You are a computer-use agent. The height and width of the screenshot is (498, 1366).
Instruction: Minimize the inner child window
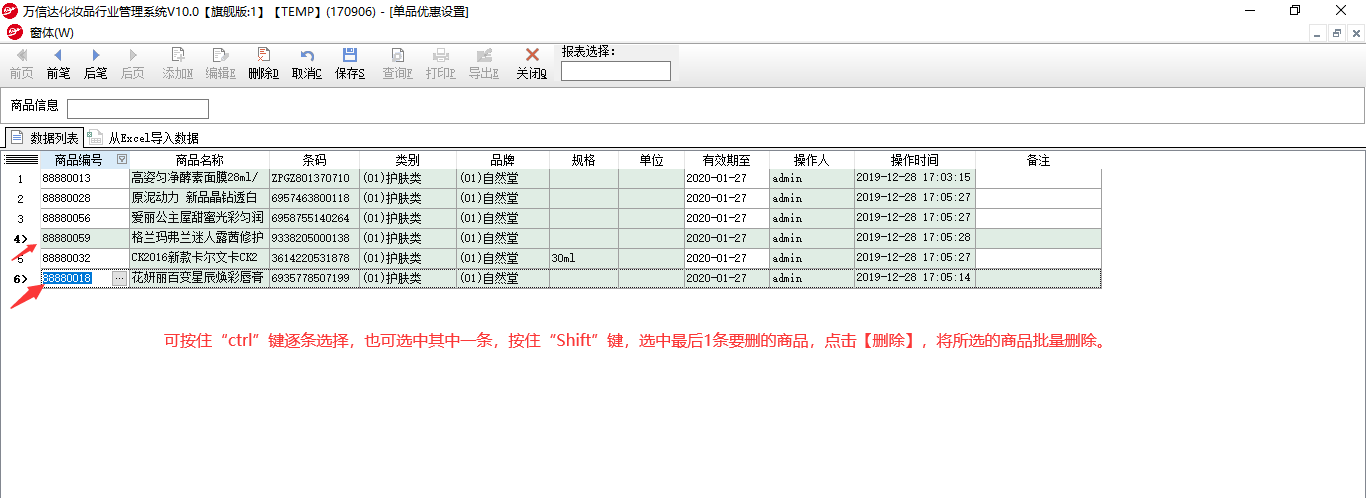click(x=1319, y=33)
